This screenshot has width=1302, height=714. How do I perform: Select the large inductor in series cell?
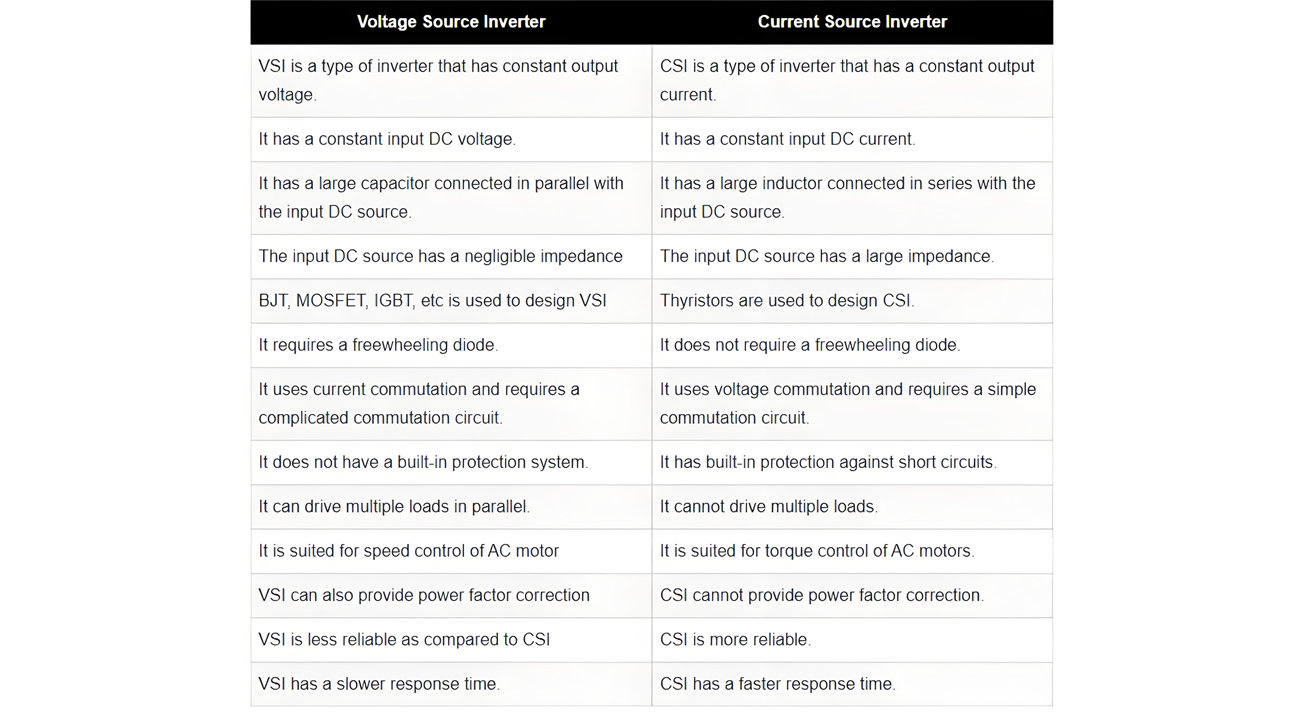click(852, 198)
